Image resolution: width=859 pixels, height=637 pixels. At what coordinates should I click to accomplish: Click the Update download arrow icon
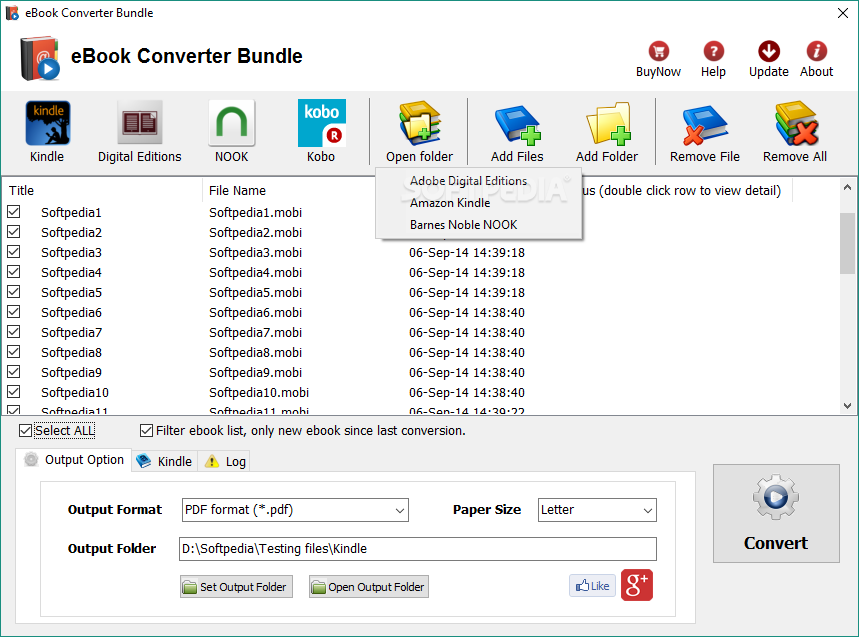[769, 51]
